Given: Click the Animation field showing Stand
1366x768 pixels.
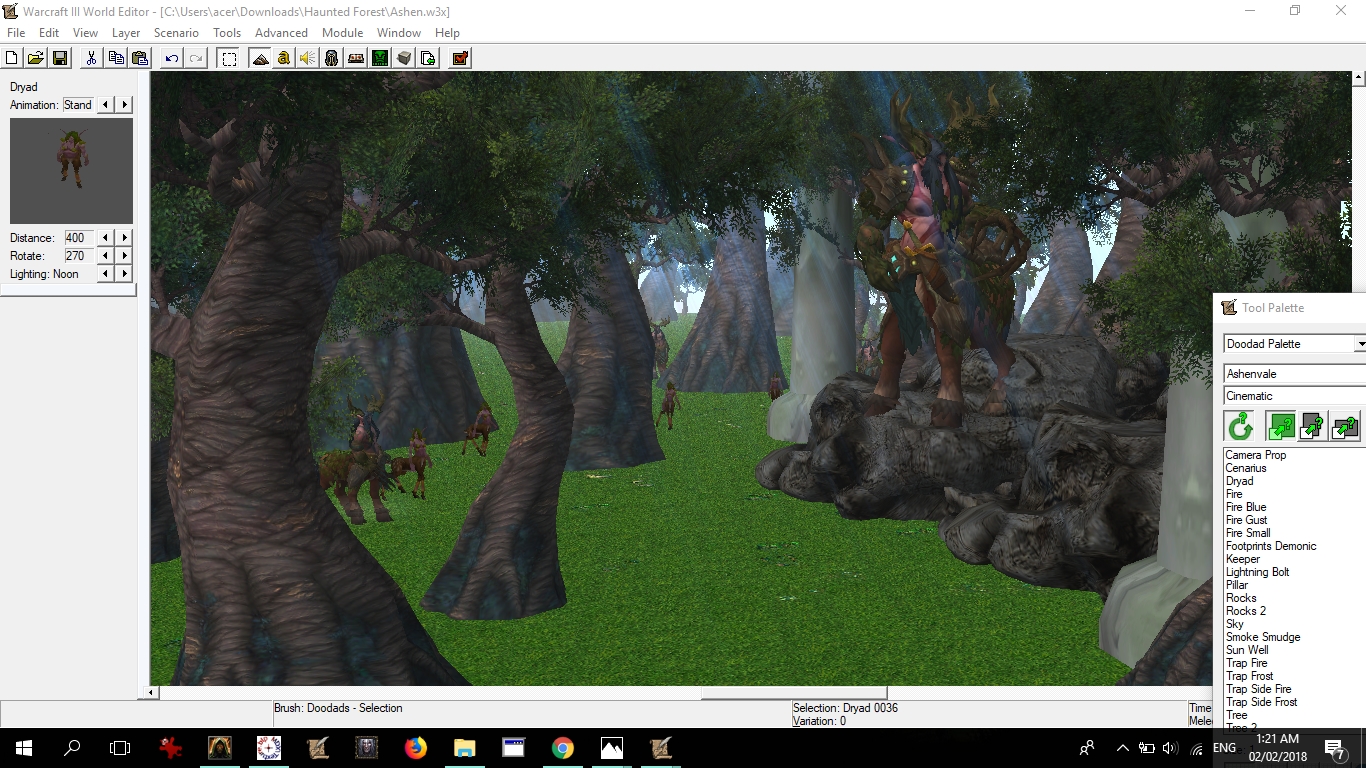Looking at the screenshot, I should (x=79, y=105).
